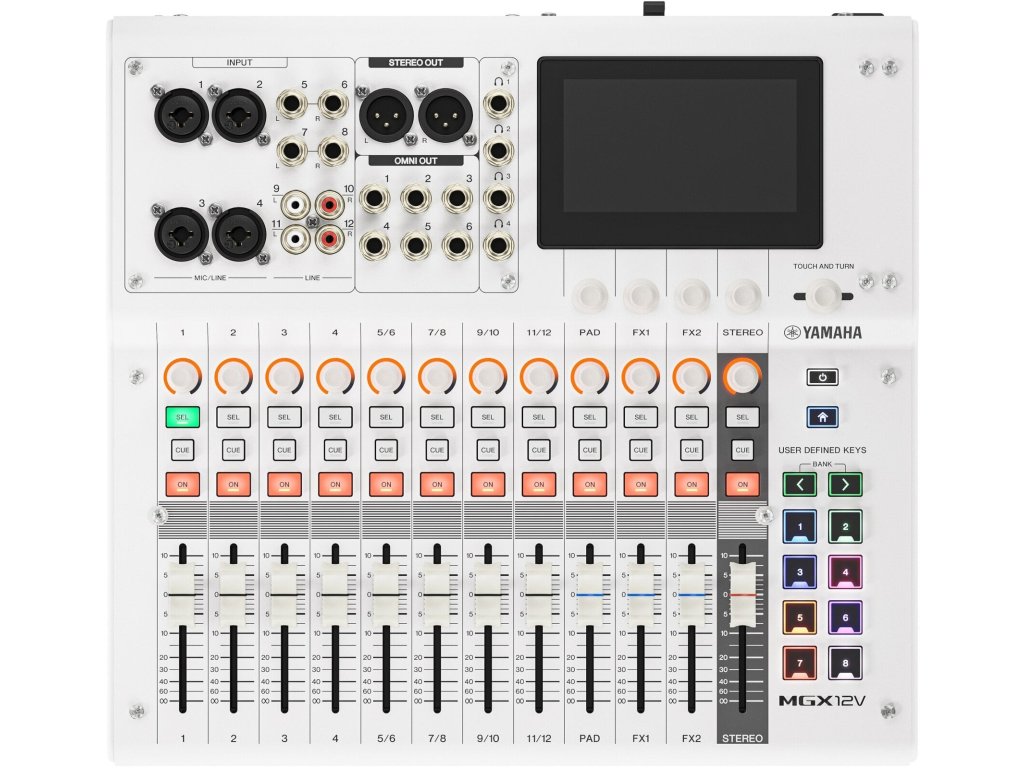This screenshot has width=1024, height=768.
Task: Enable CUE on FX1 channel
Action: (641, 450)
